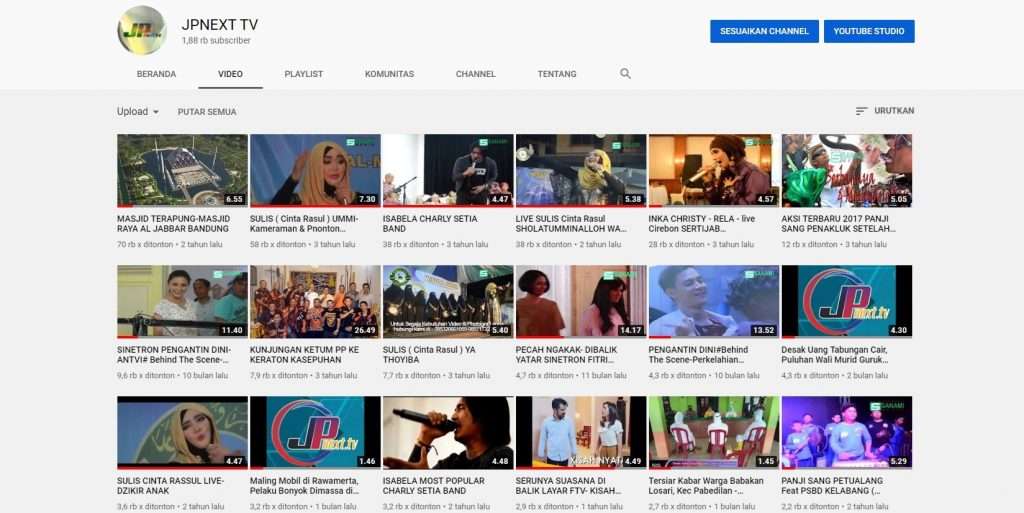Open the SERUNYA SUASANA DI BALIK LAYAR thumbnail
This screenshot has width=1024, height=513.
pos(581,433)
